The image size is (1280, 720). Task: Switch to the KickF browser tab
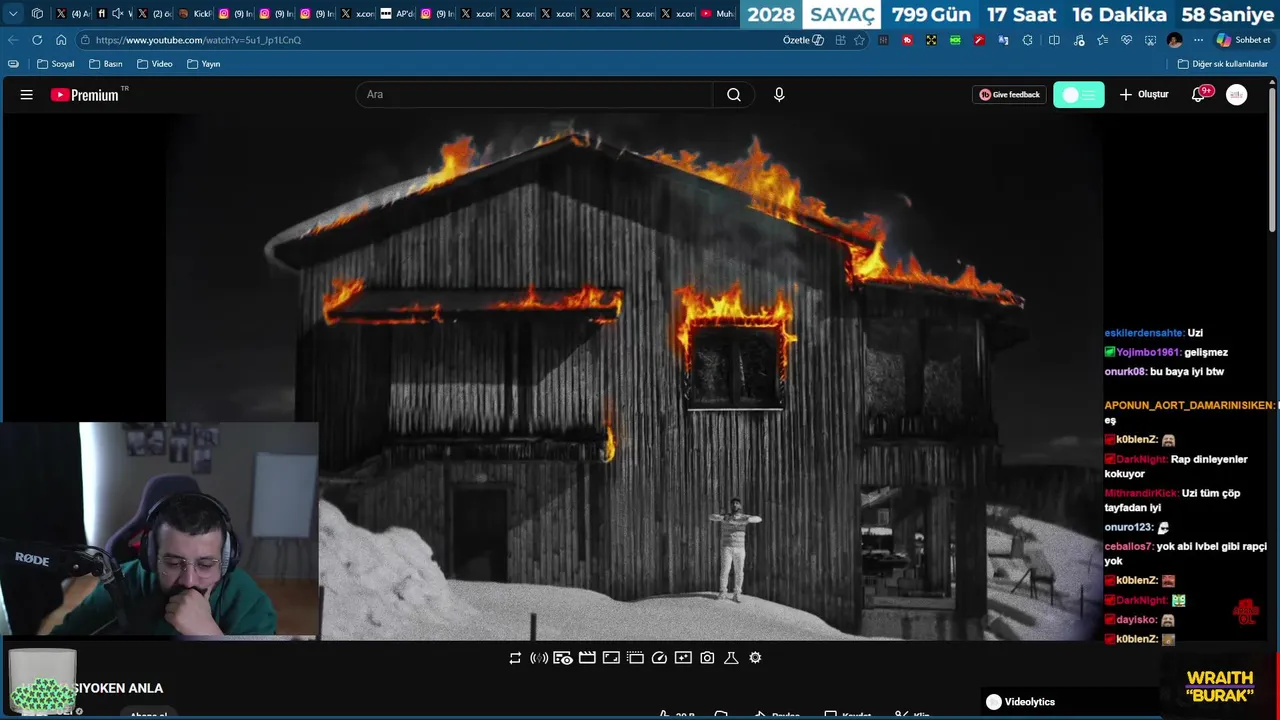pyautogui.click(x=195, y=14)
